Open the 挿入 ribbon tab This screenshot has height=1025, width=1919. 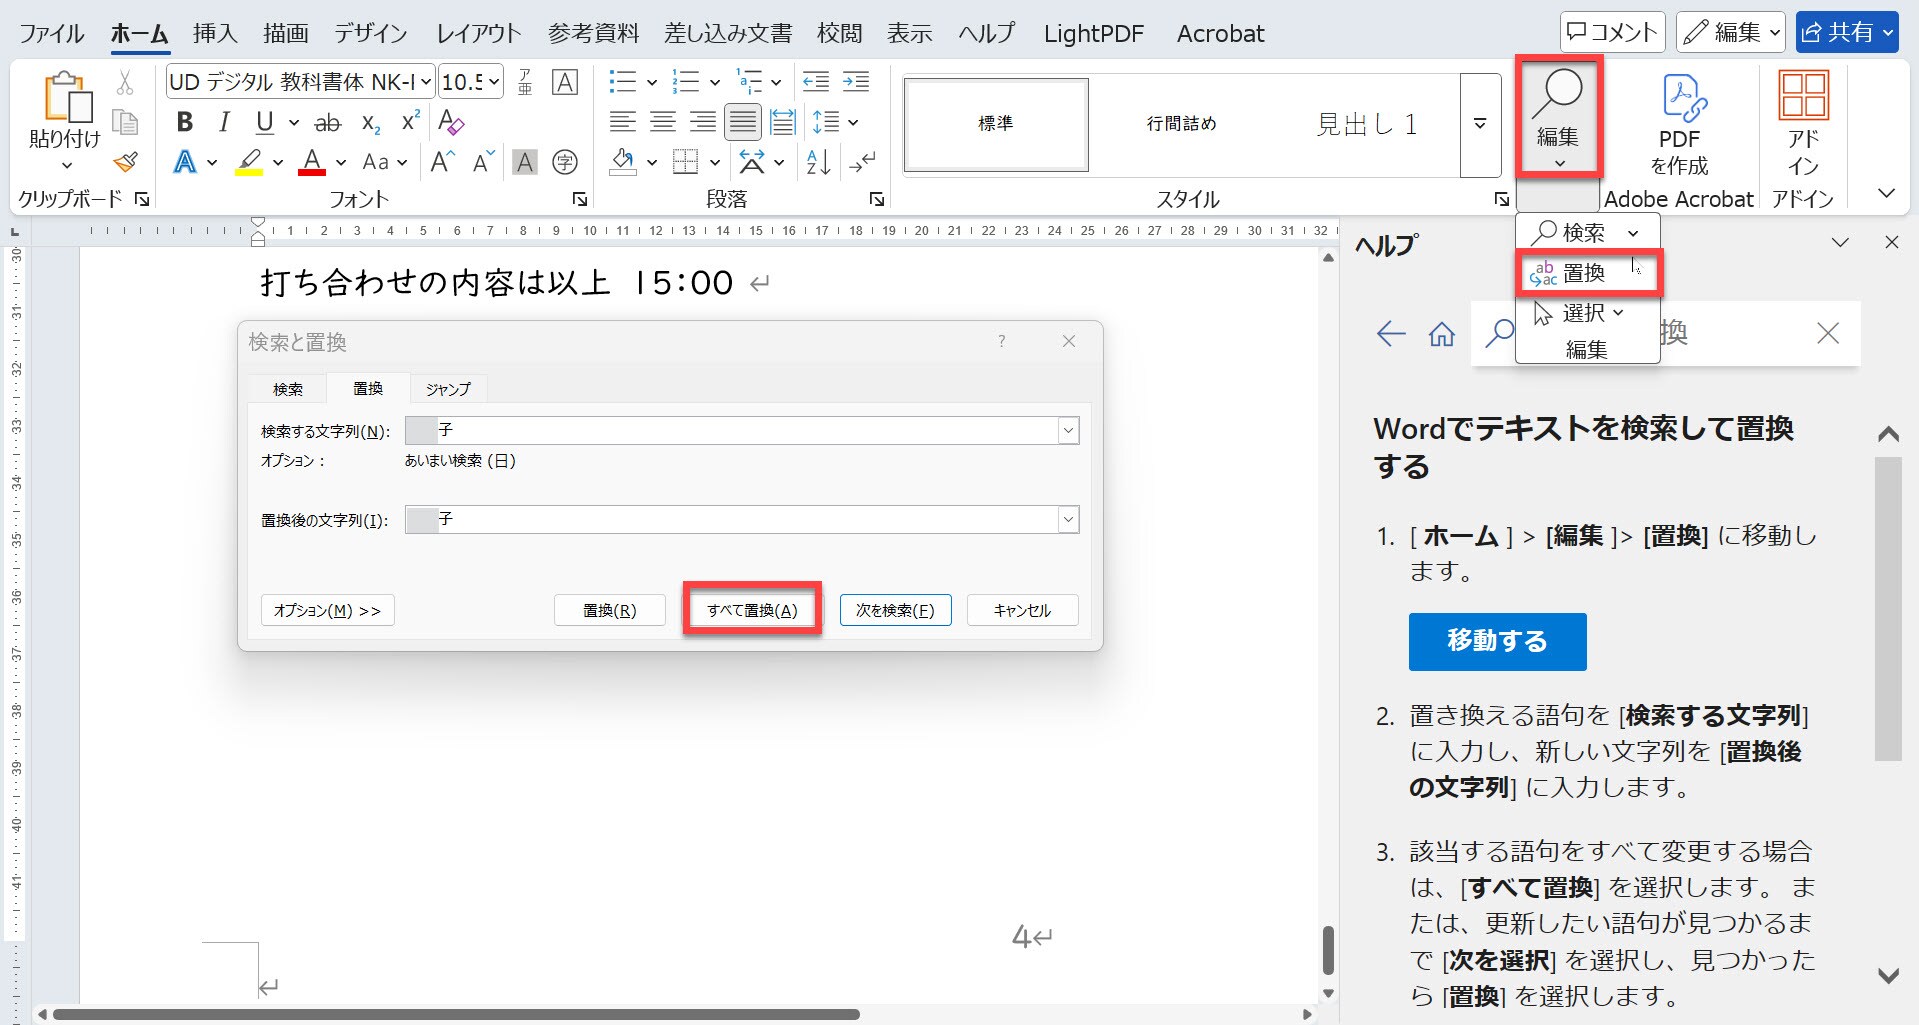[215, 33]
